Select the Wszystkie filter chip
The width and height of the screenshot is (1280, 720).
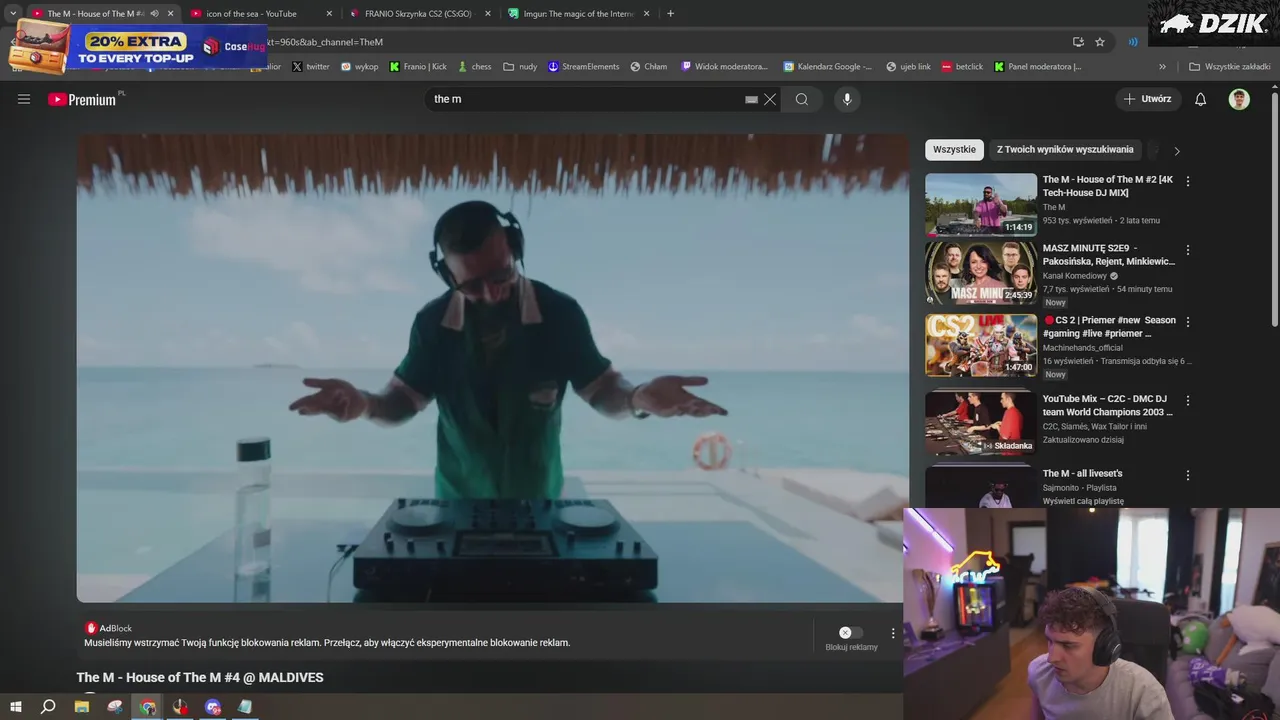(x=954, y=150)
